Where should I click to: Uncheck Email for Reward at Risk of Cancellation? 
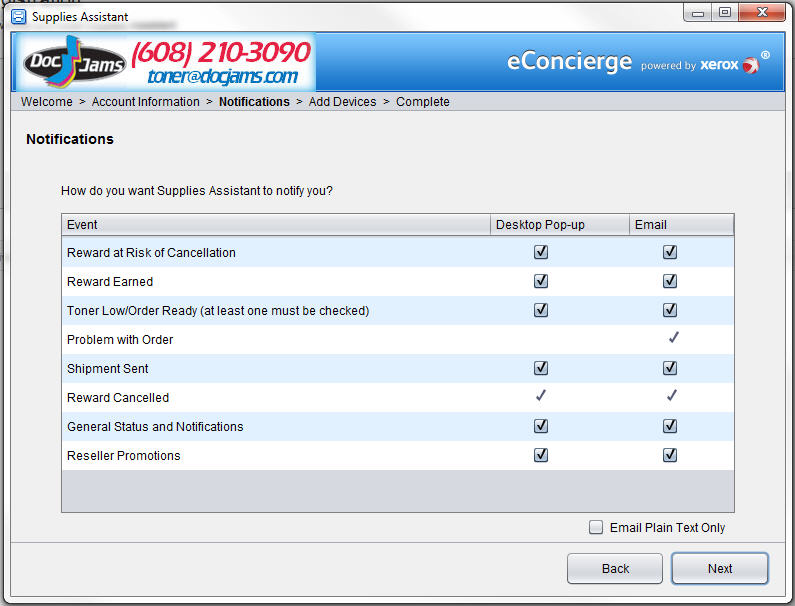click(x=670, y=253)
